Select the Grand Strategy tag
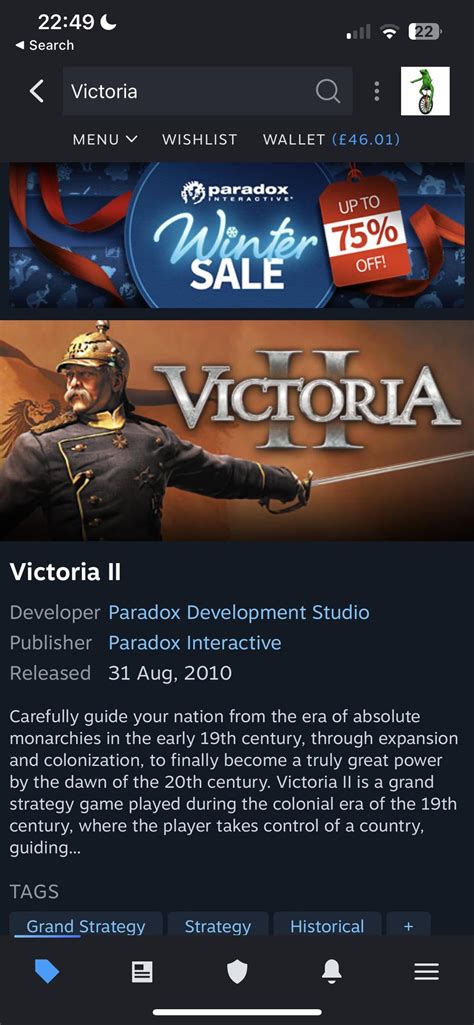 tap(86, 925)
